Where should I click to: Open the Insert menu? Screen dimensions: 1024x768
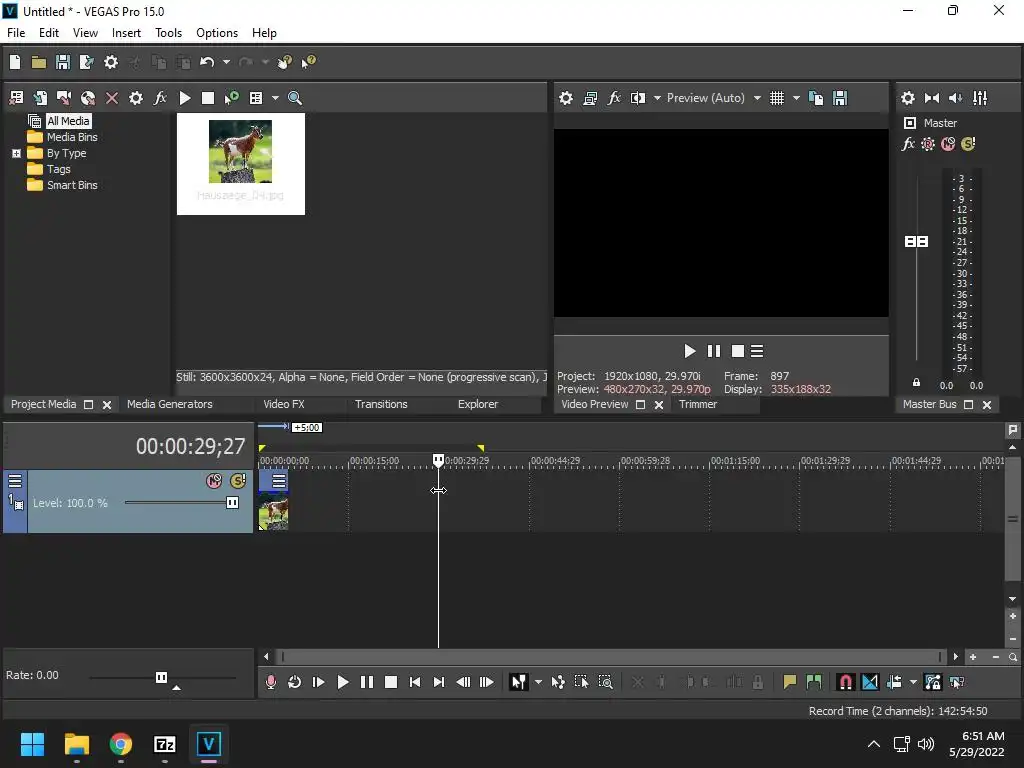coord(126,33)
